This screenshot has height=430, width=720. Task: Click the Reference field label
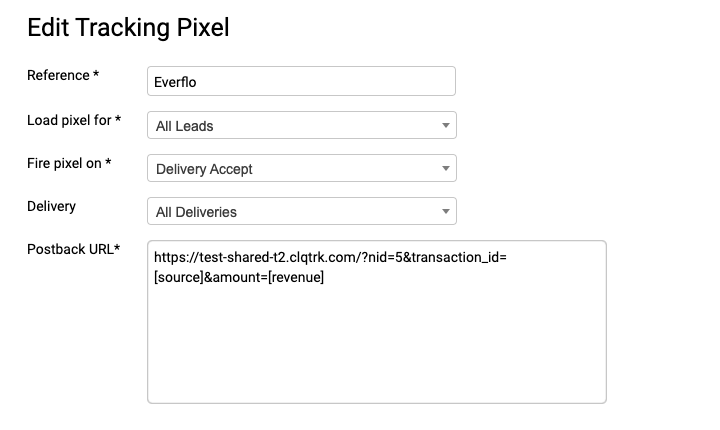[63, 75]
